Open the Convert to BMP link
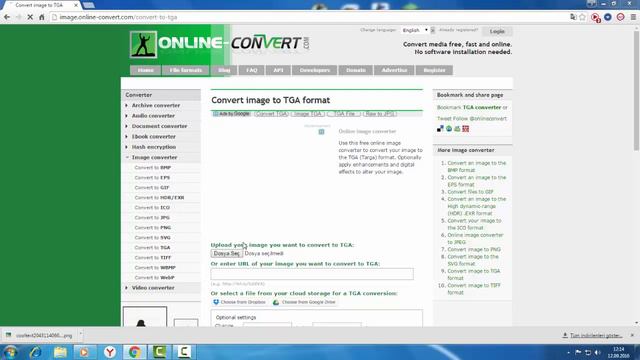Screen dimensions: 640x360 (153, 168)
